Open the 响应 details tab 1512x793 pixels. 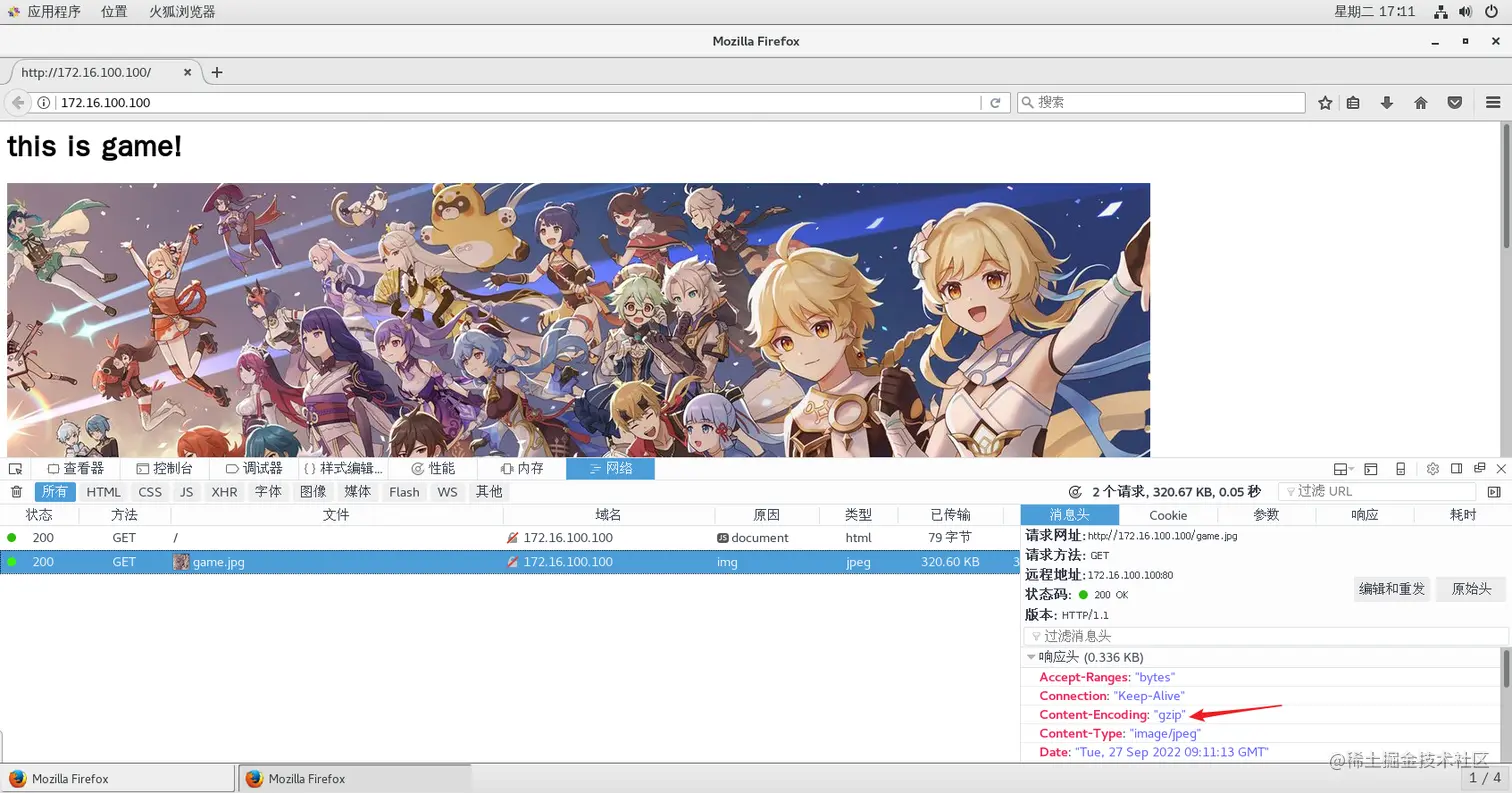(1365, 515)
